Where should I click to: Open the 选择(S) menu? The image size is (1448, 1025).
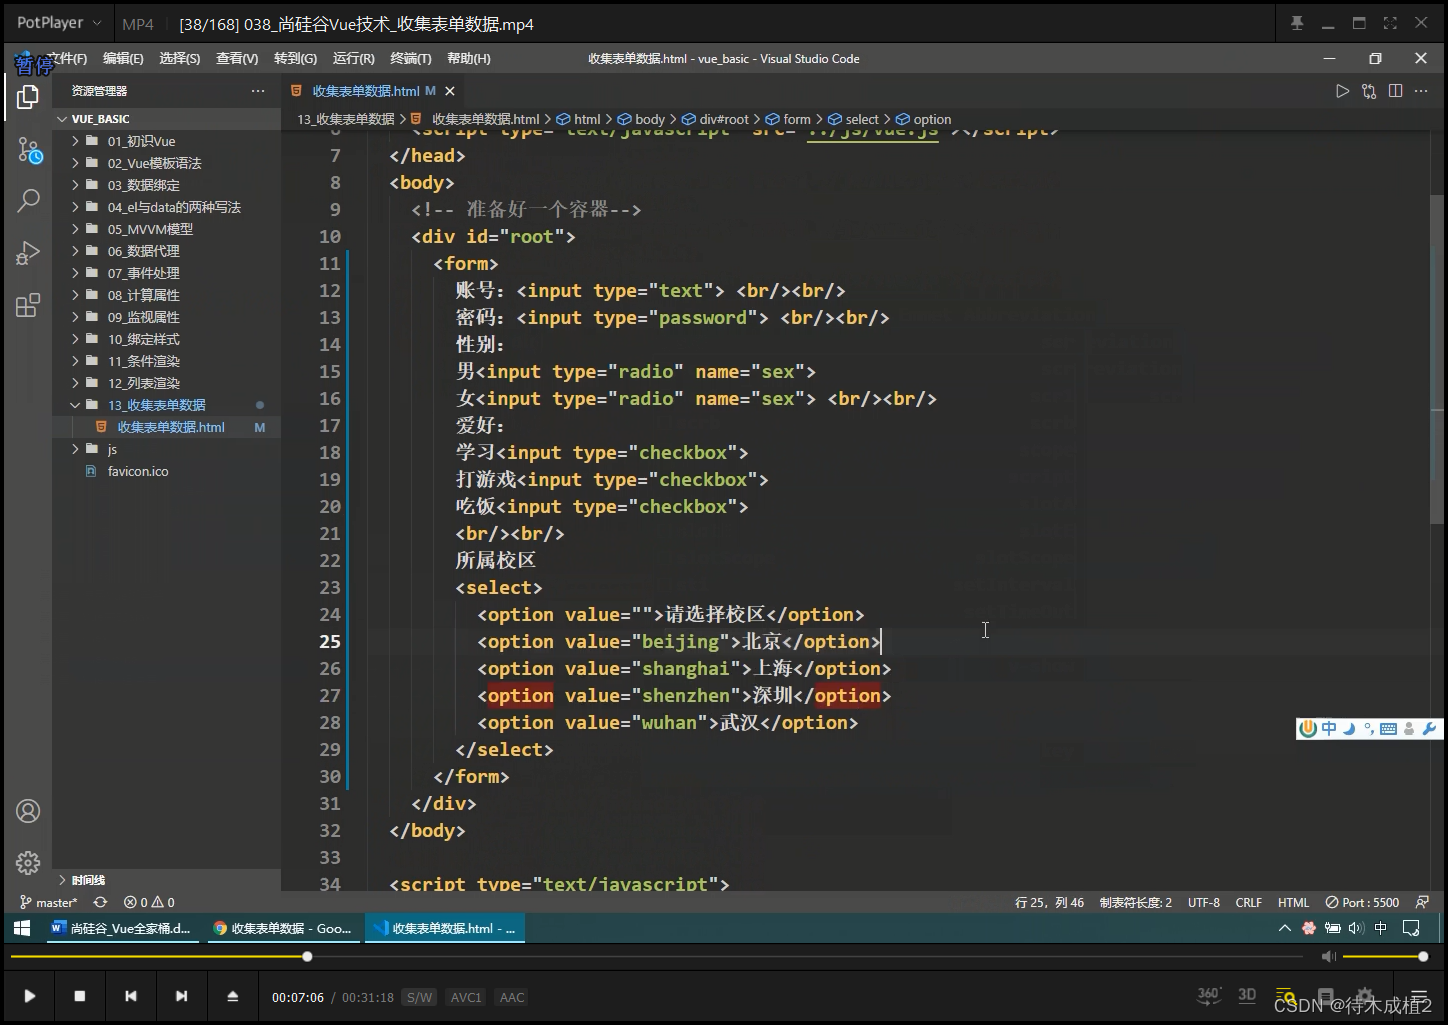click(x=180, y=59)
